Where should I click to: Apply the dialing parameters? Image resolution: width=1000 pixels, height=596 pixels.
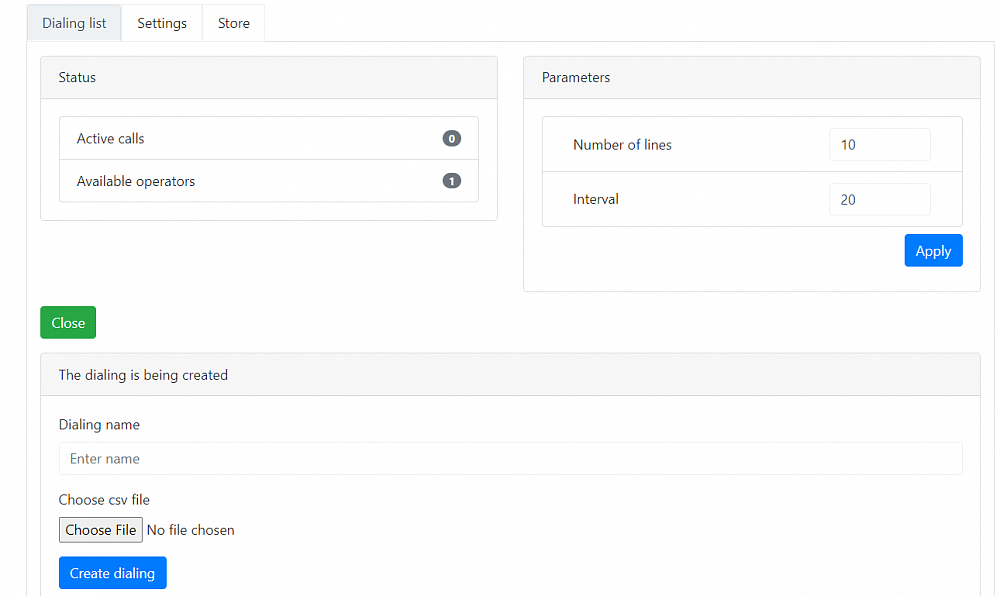(x=933, y=250)
